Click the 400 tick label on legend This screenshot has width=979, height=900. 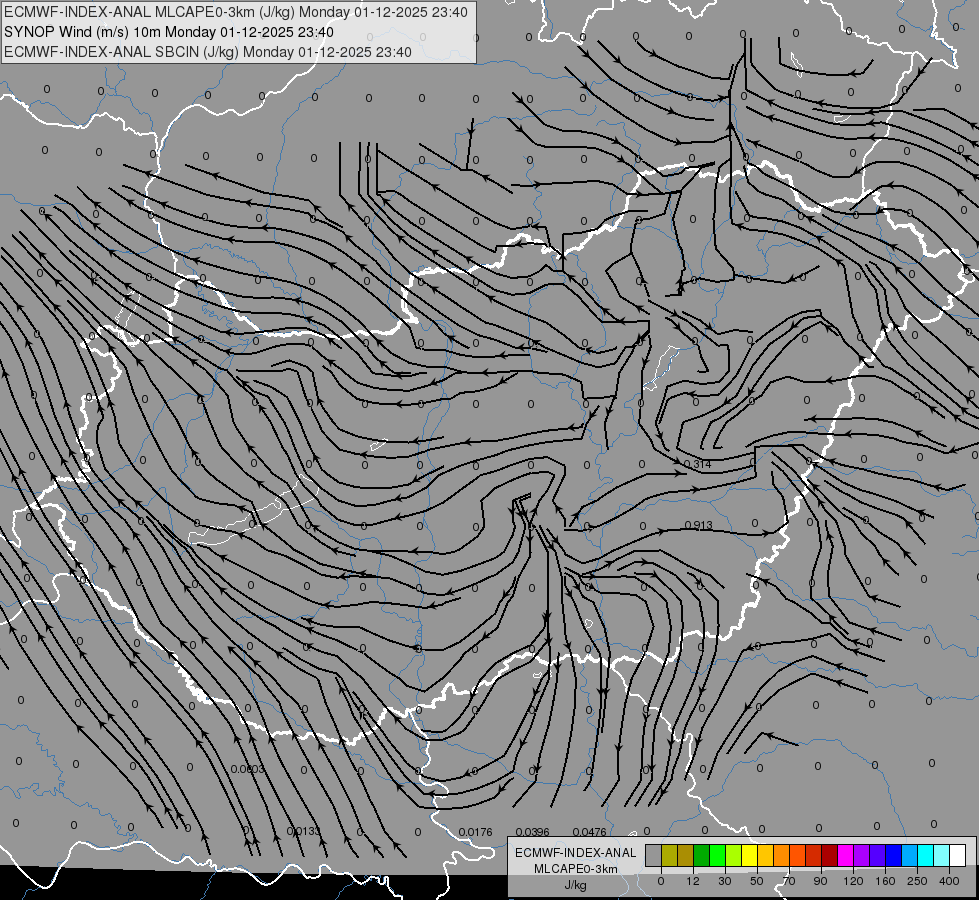click(x=949, y=881)
